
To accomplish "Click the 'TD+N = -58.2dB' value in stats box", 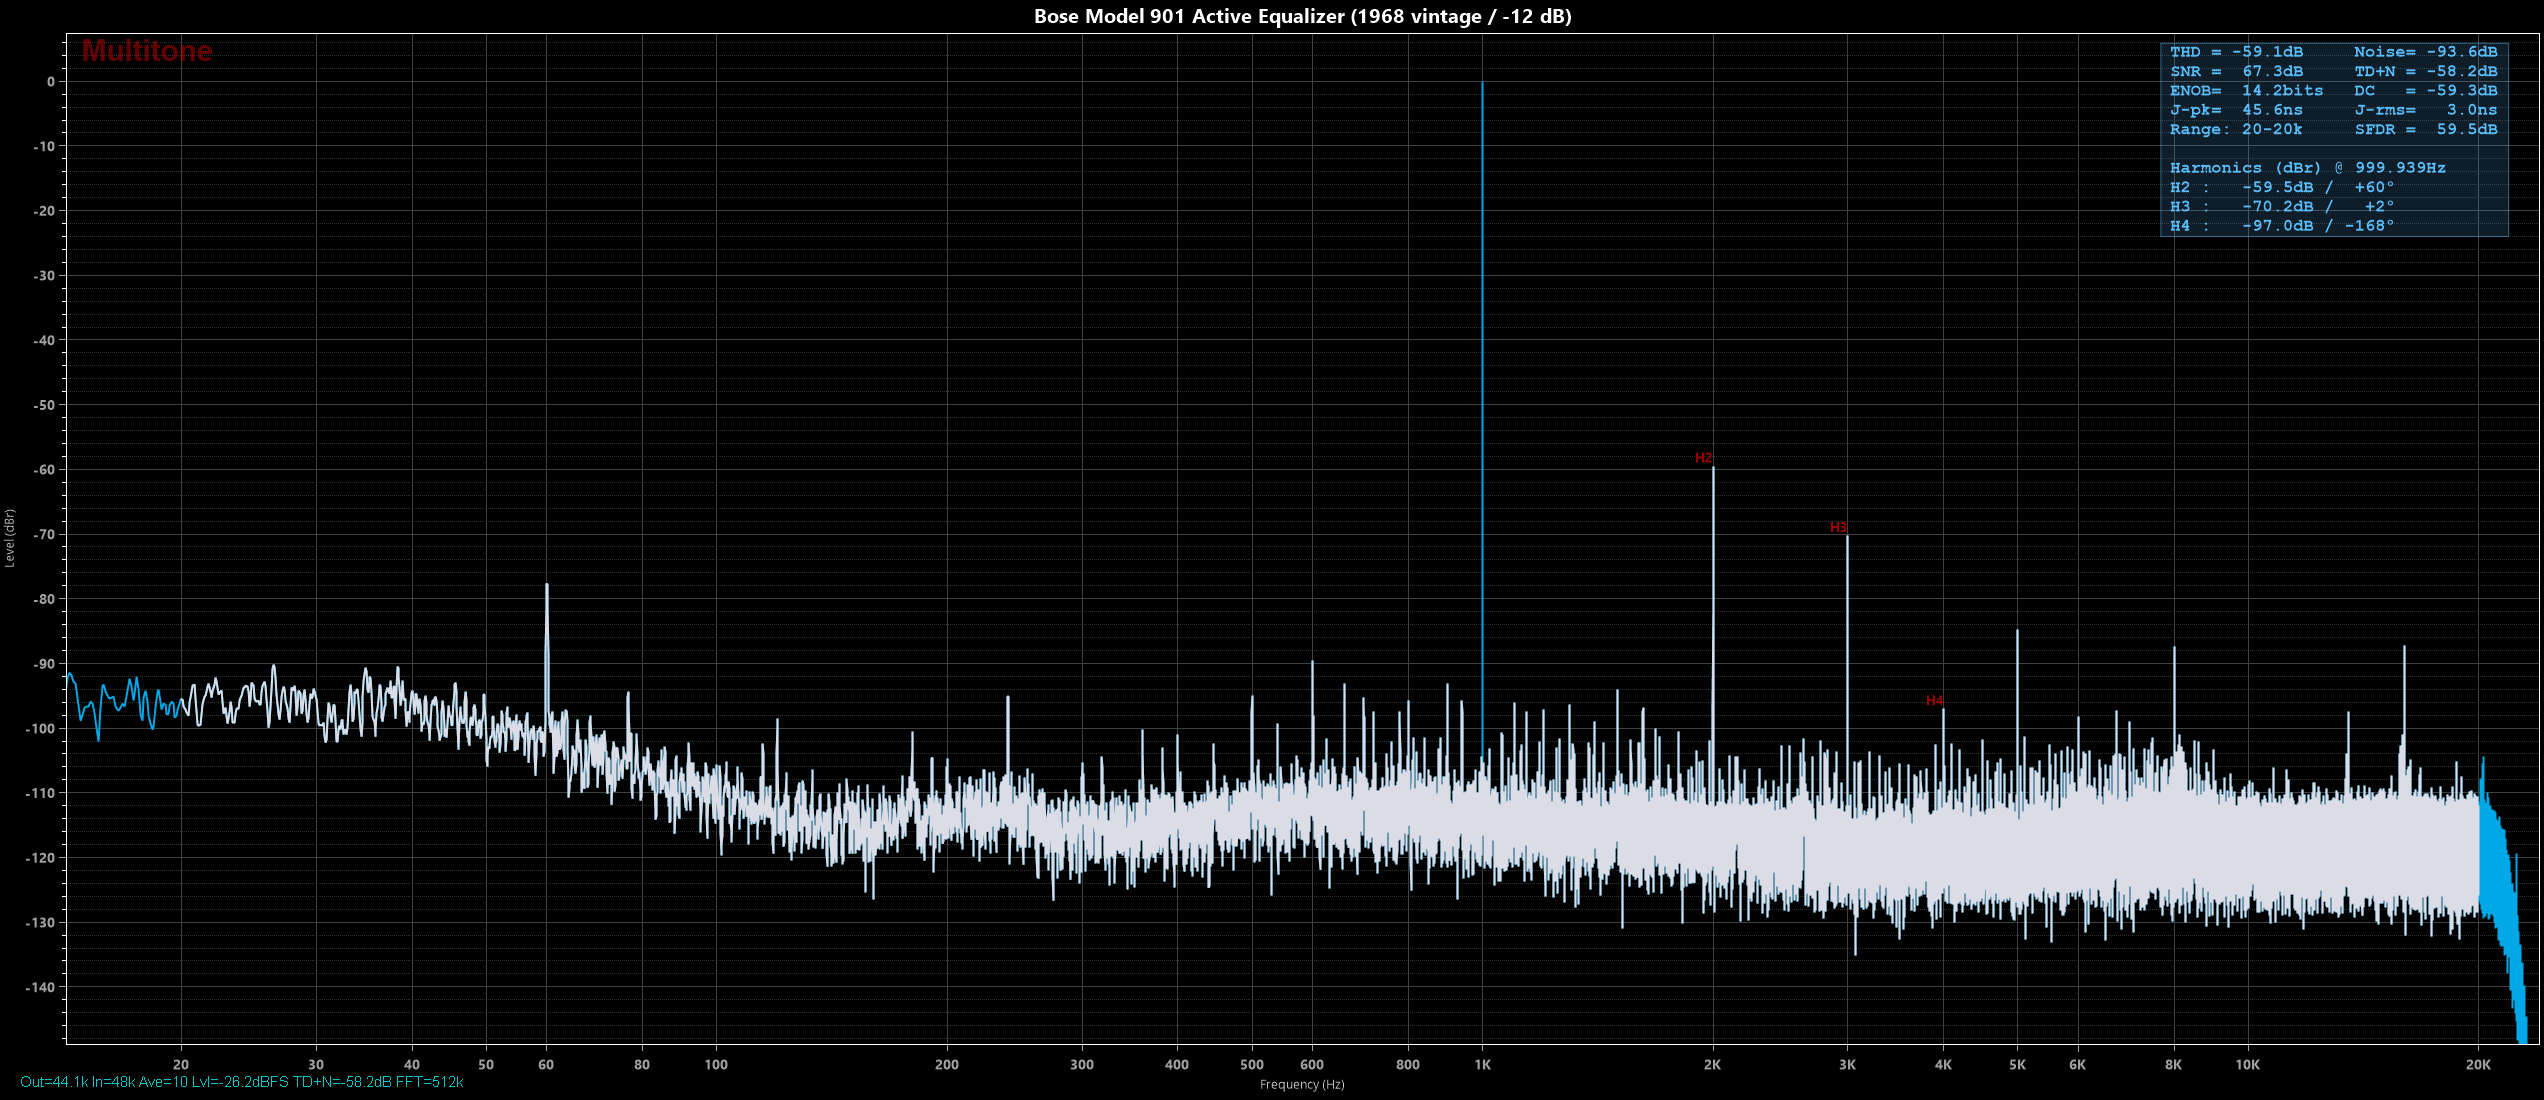I will [x=2425, y=71].
